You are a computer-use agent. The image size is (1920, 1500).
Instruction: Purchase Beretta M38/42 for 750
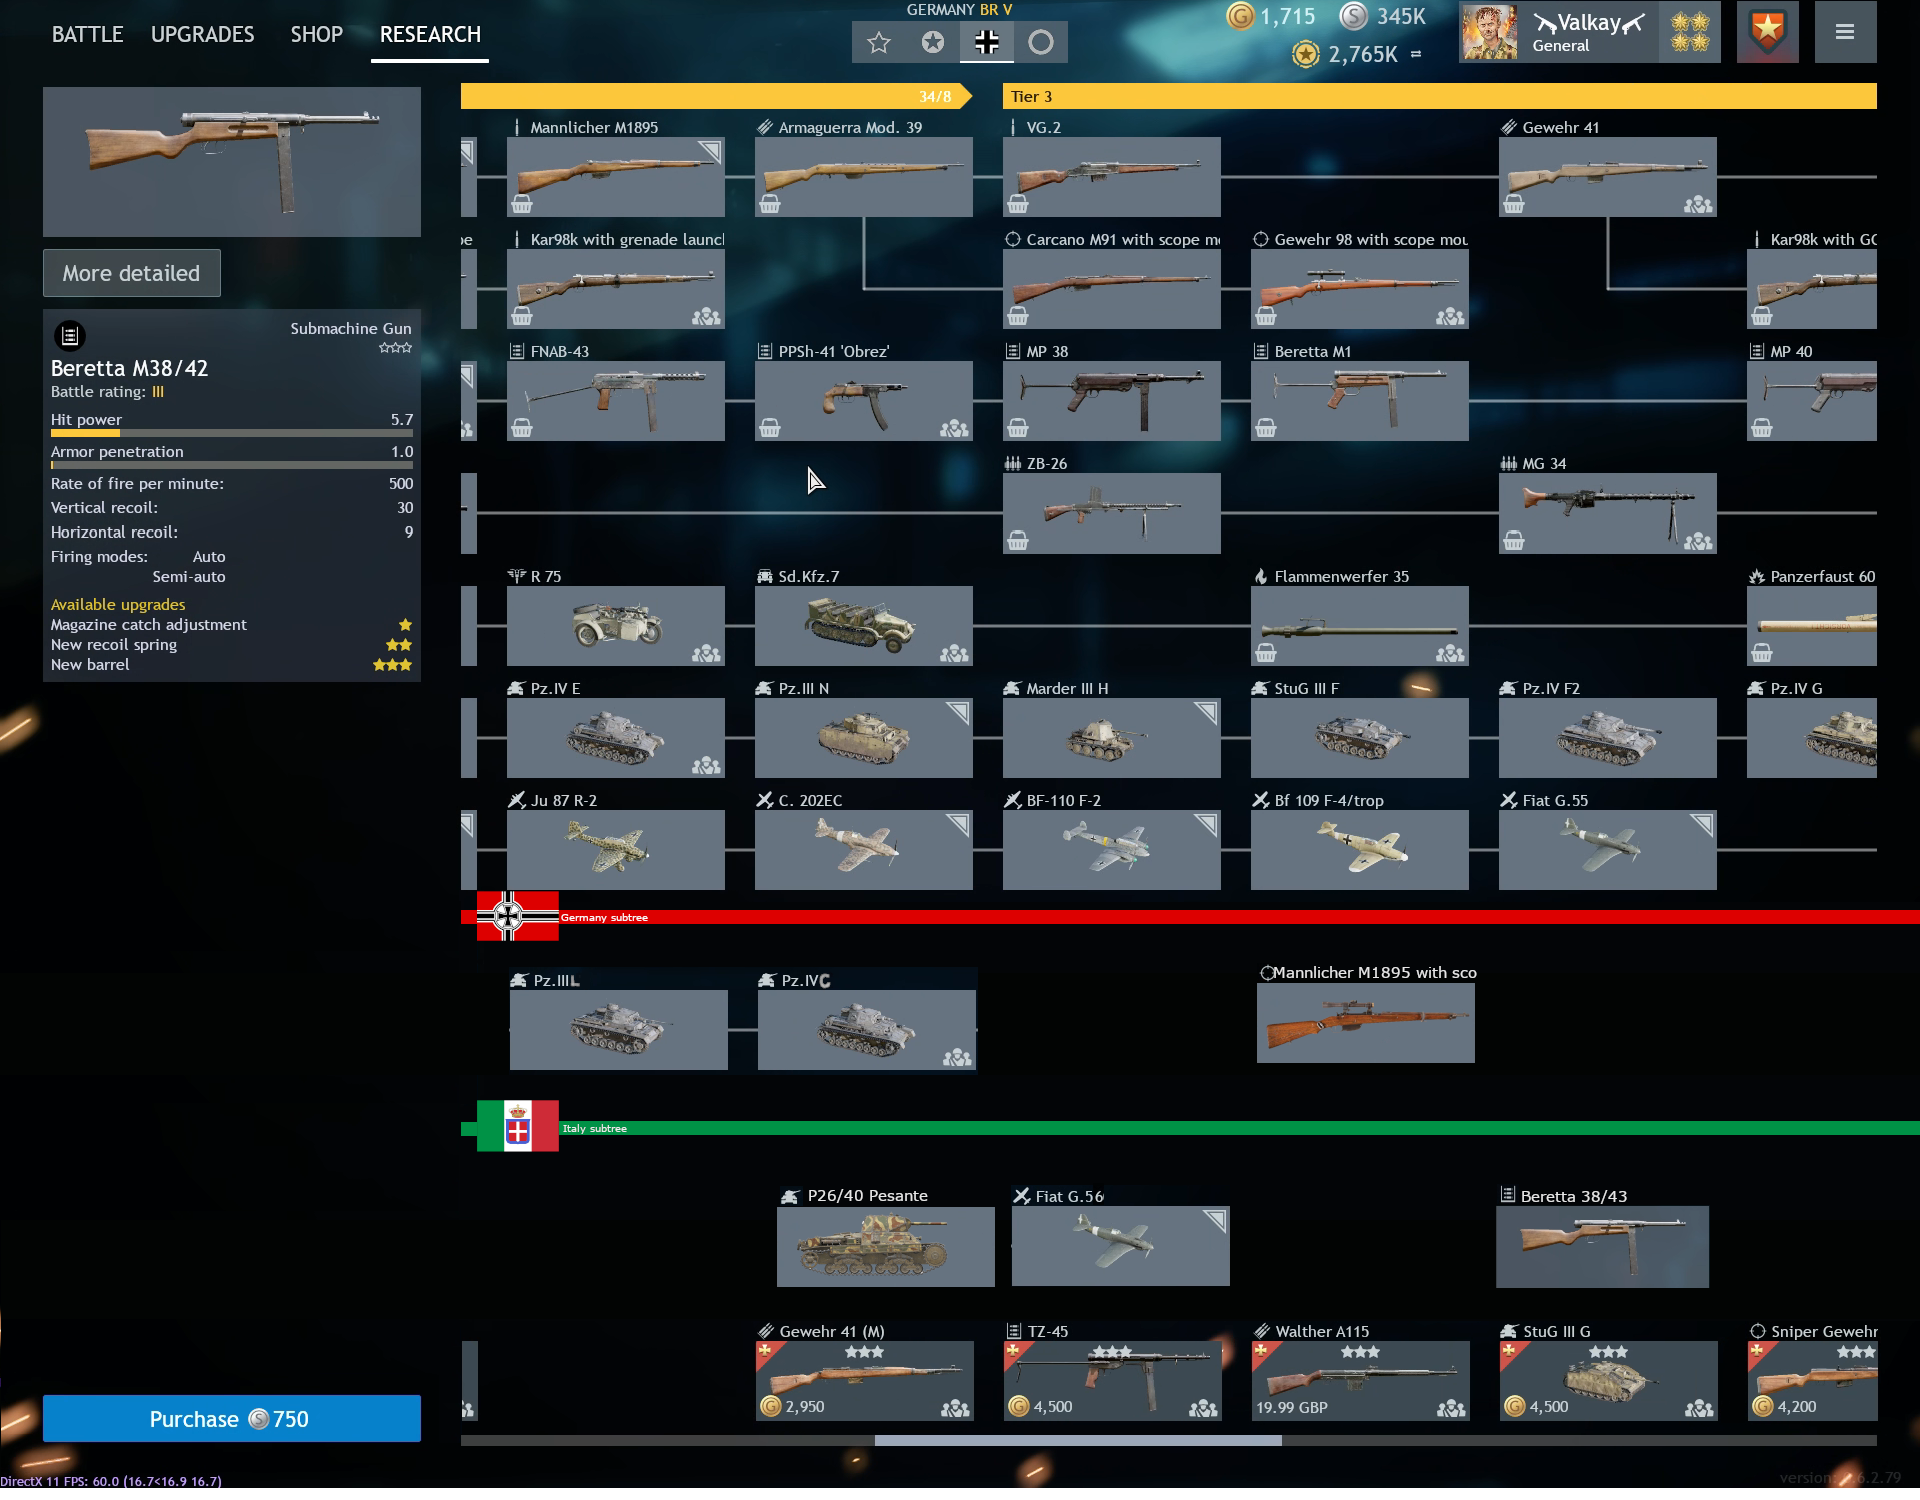click(231, 1418)
